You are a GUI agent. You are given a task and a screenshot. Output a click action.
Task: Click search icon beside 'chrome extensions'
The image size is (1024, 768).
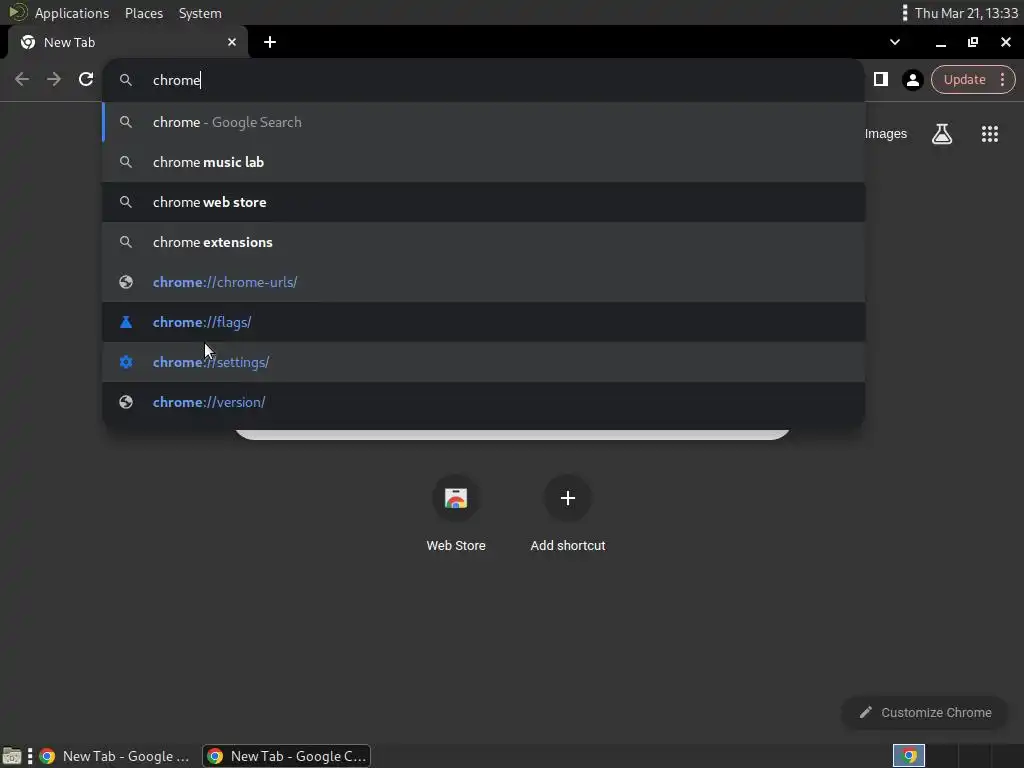click(126, 242)
